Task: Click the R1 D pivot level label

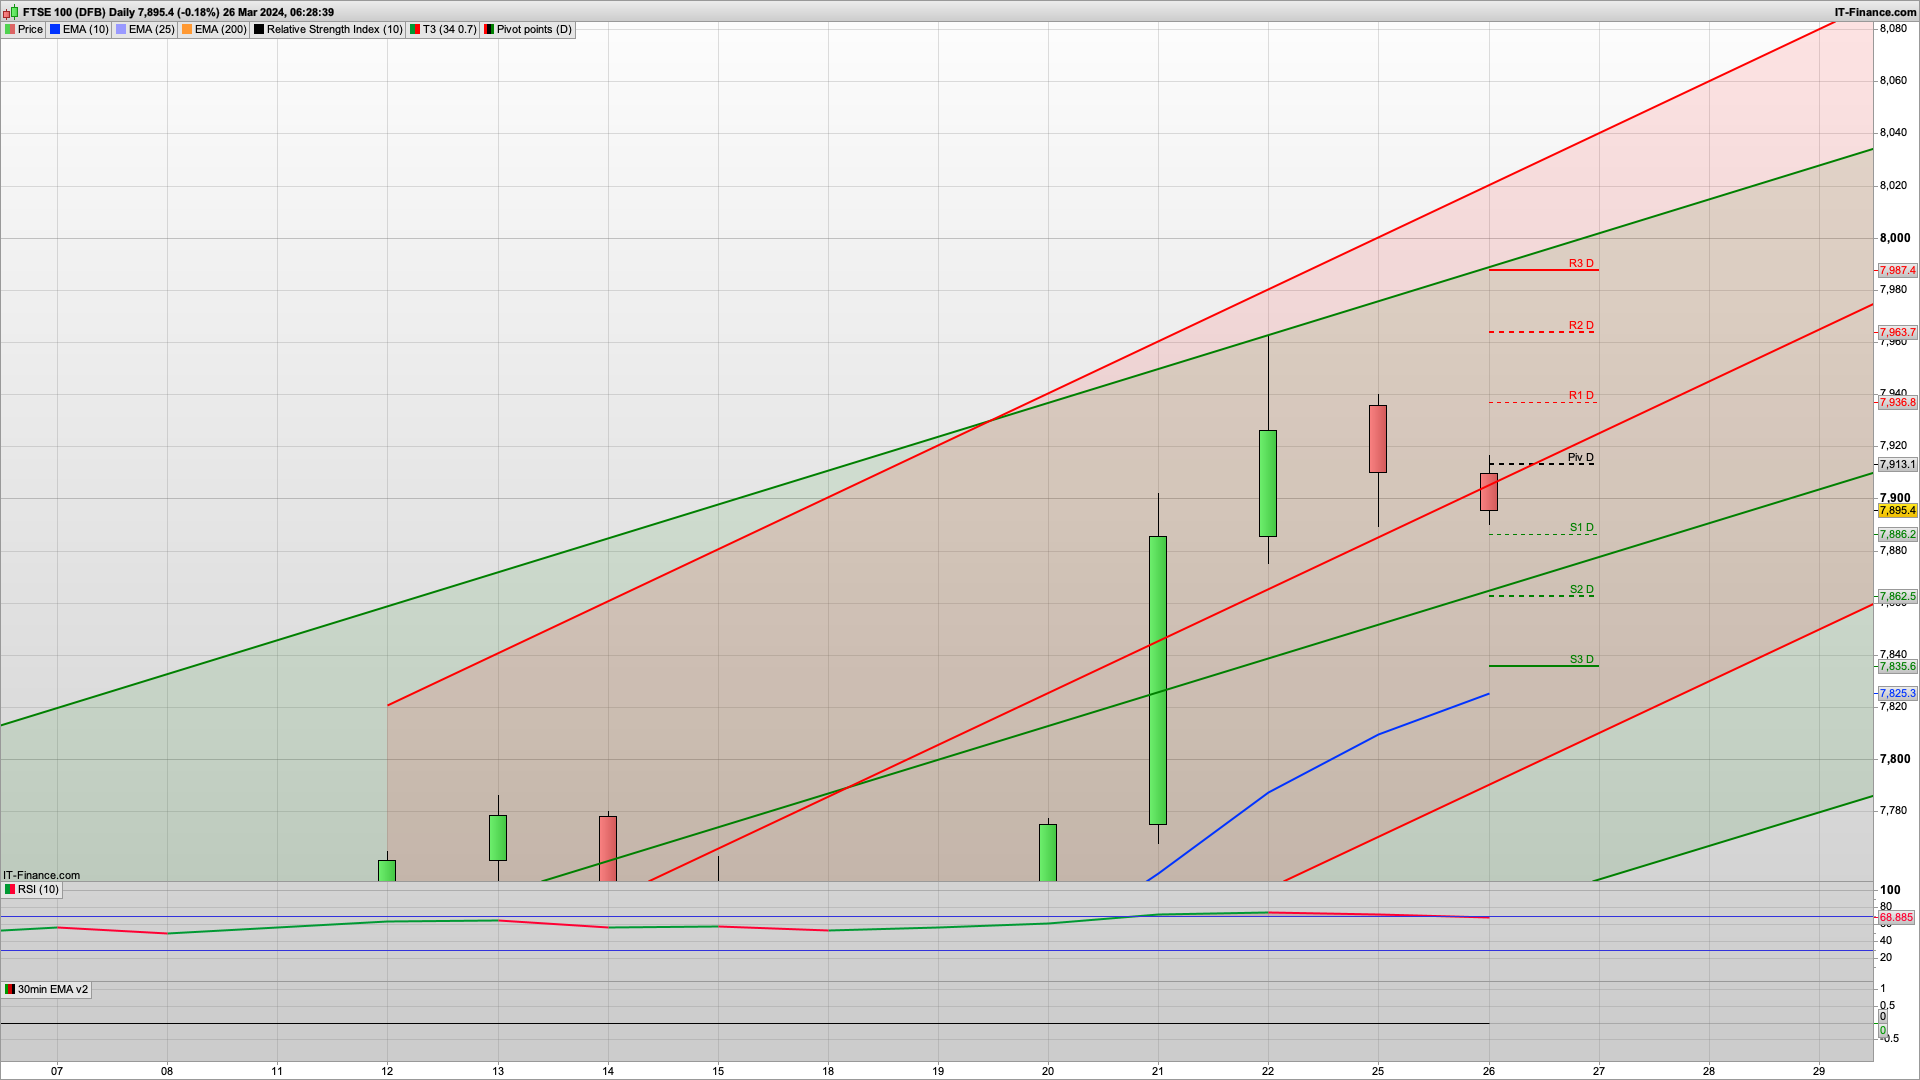Action: pyautogui.click(x=1581, y=395)
